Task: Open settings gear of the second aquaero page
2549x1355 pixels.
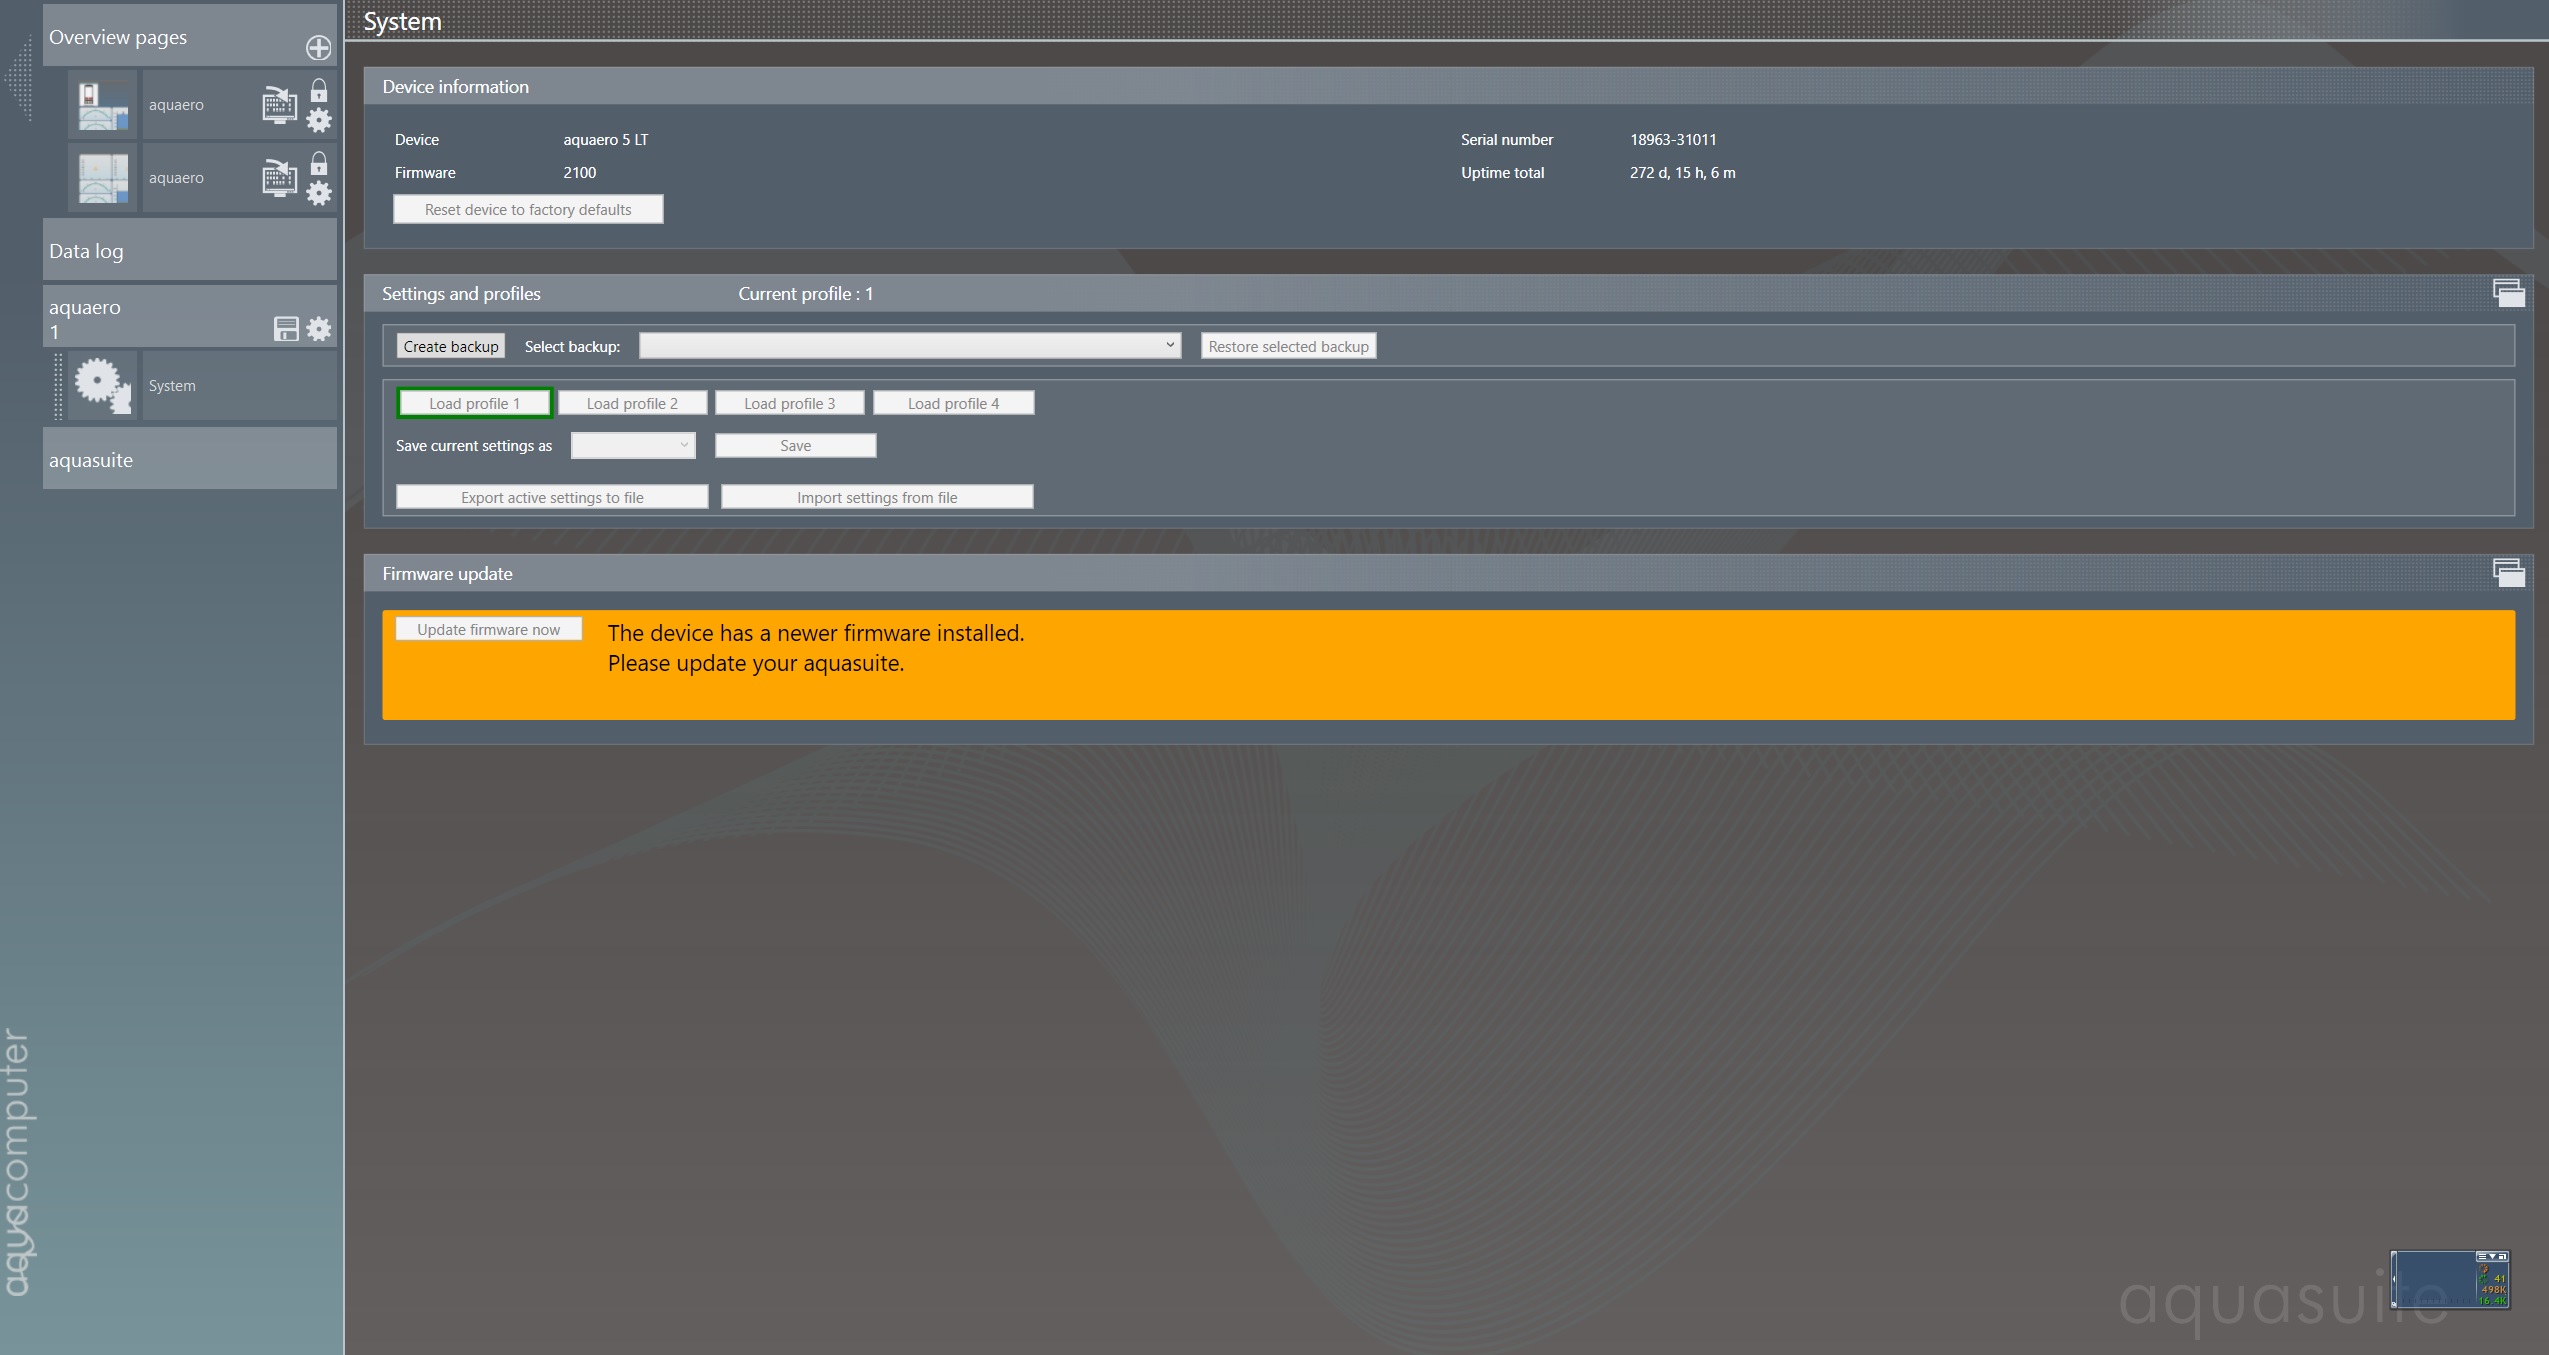Action: click(x=319, y=193)
